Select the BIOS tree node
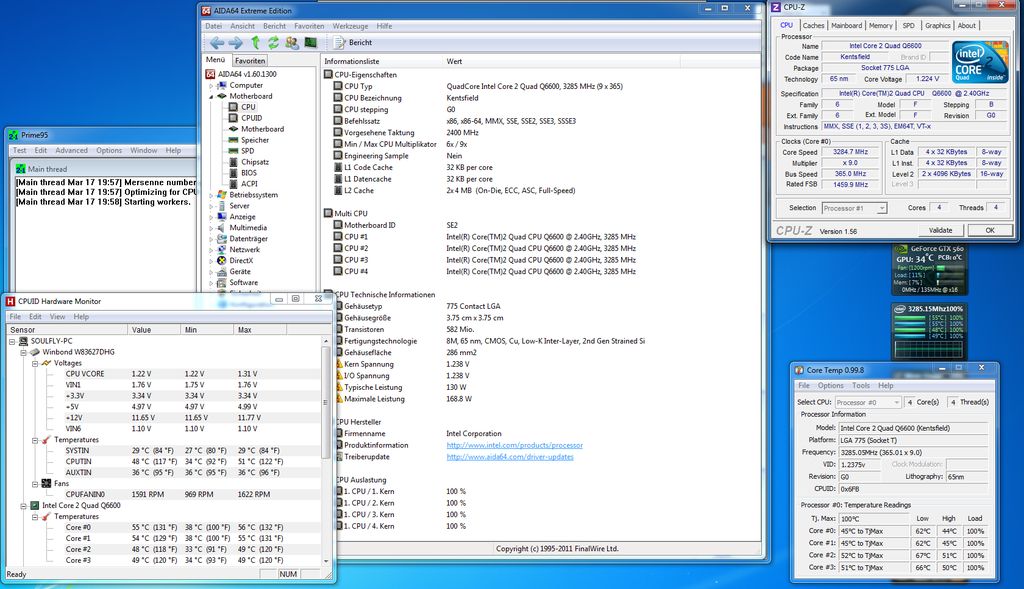Viewport: 1024px width, 589px height. [249, 173]
